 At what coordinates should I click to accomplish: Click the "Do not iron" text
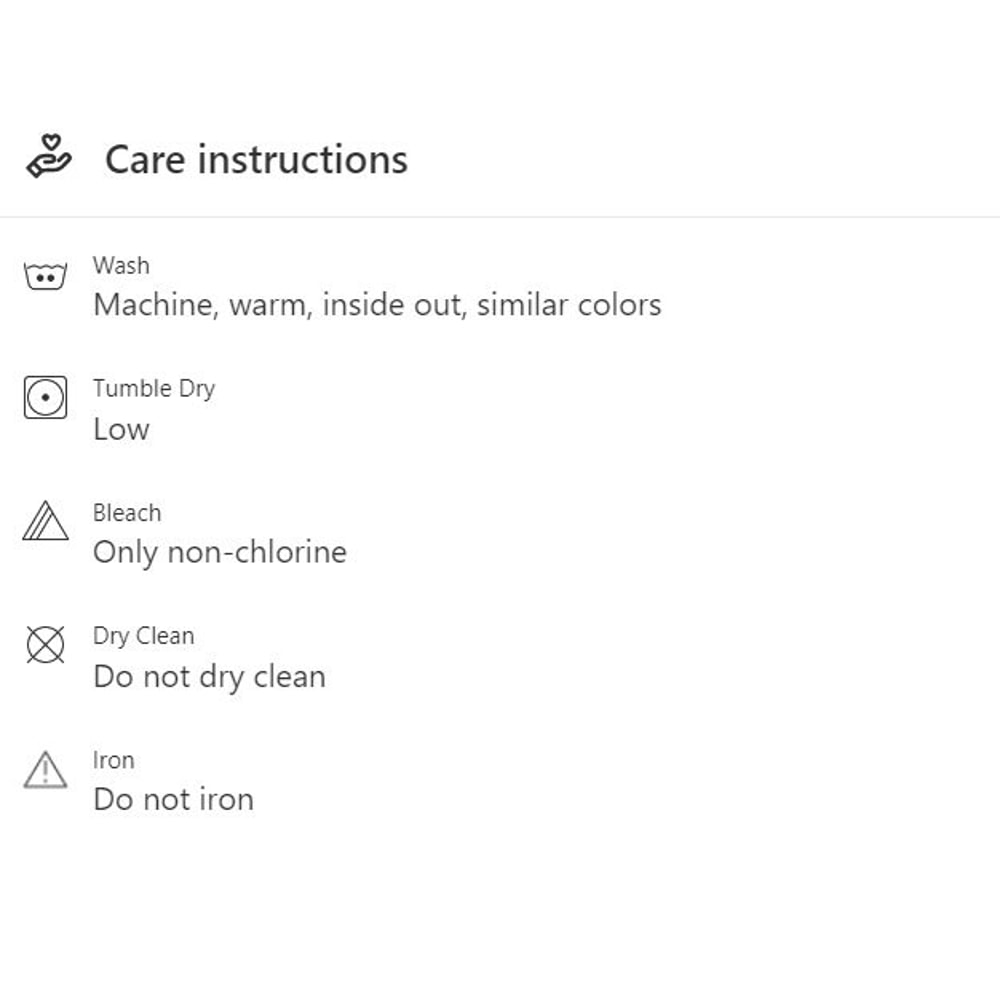pyautogui.click(x=173, y=800)
